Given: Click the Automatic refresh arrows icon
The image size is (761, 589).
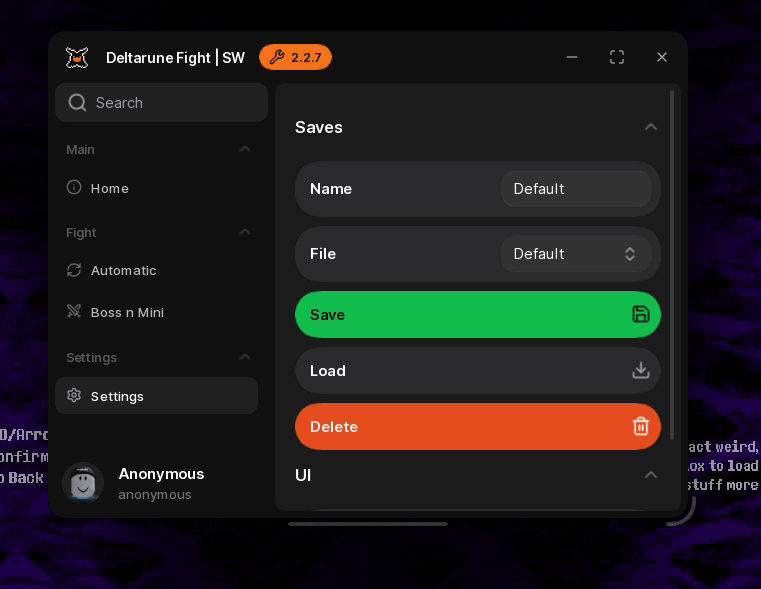Looking at the screenshot, I should pyautogui.click(x=74, y=270).
